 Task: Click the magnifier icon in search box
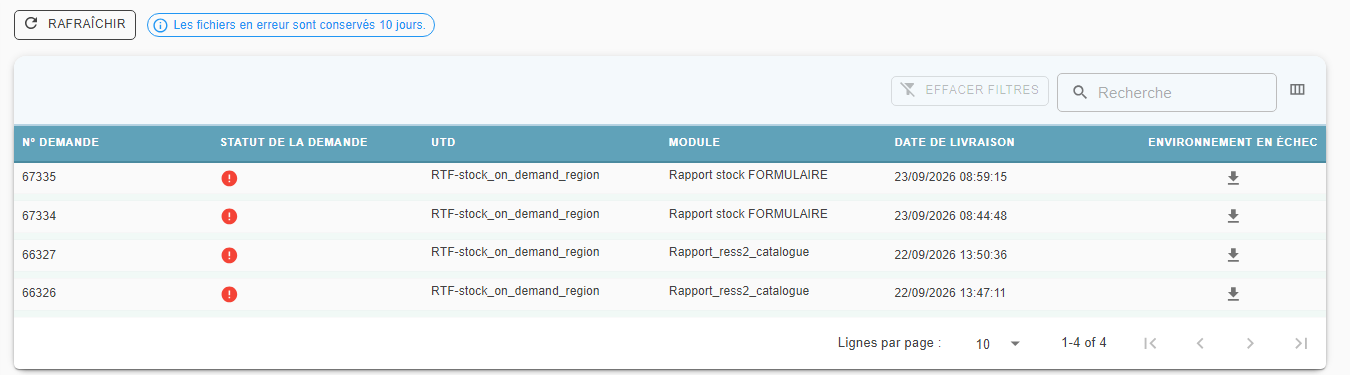click(x=1079, y=93)
